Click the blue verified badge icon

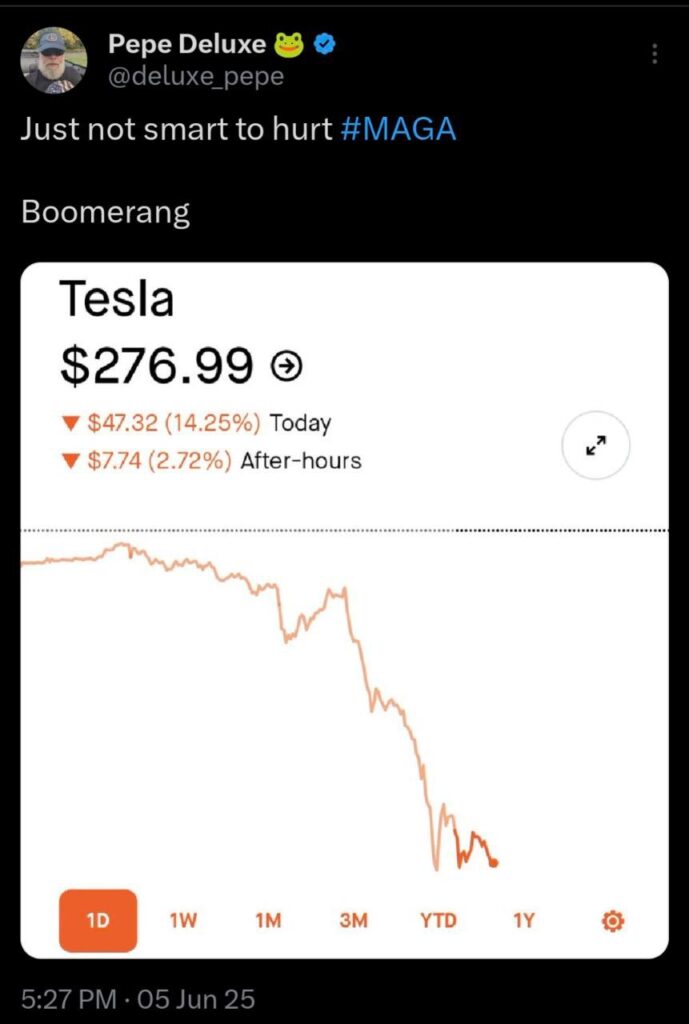(x=325, y=44)
